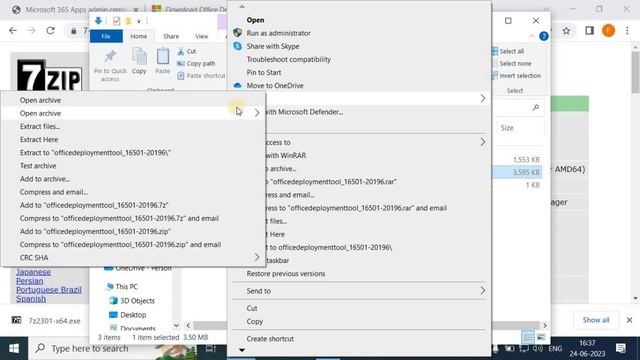Choose Pin to Start
This screenshot has width=640, height=360.
point(359,72)
